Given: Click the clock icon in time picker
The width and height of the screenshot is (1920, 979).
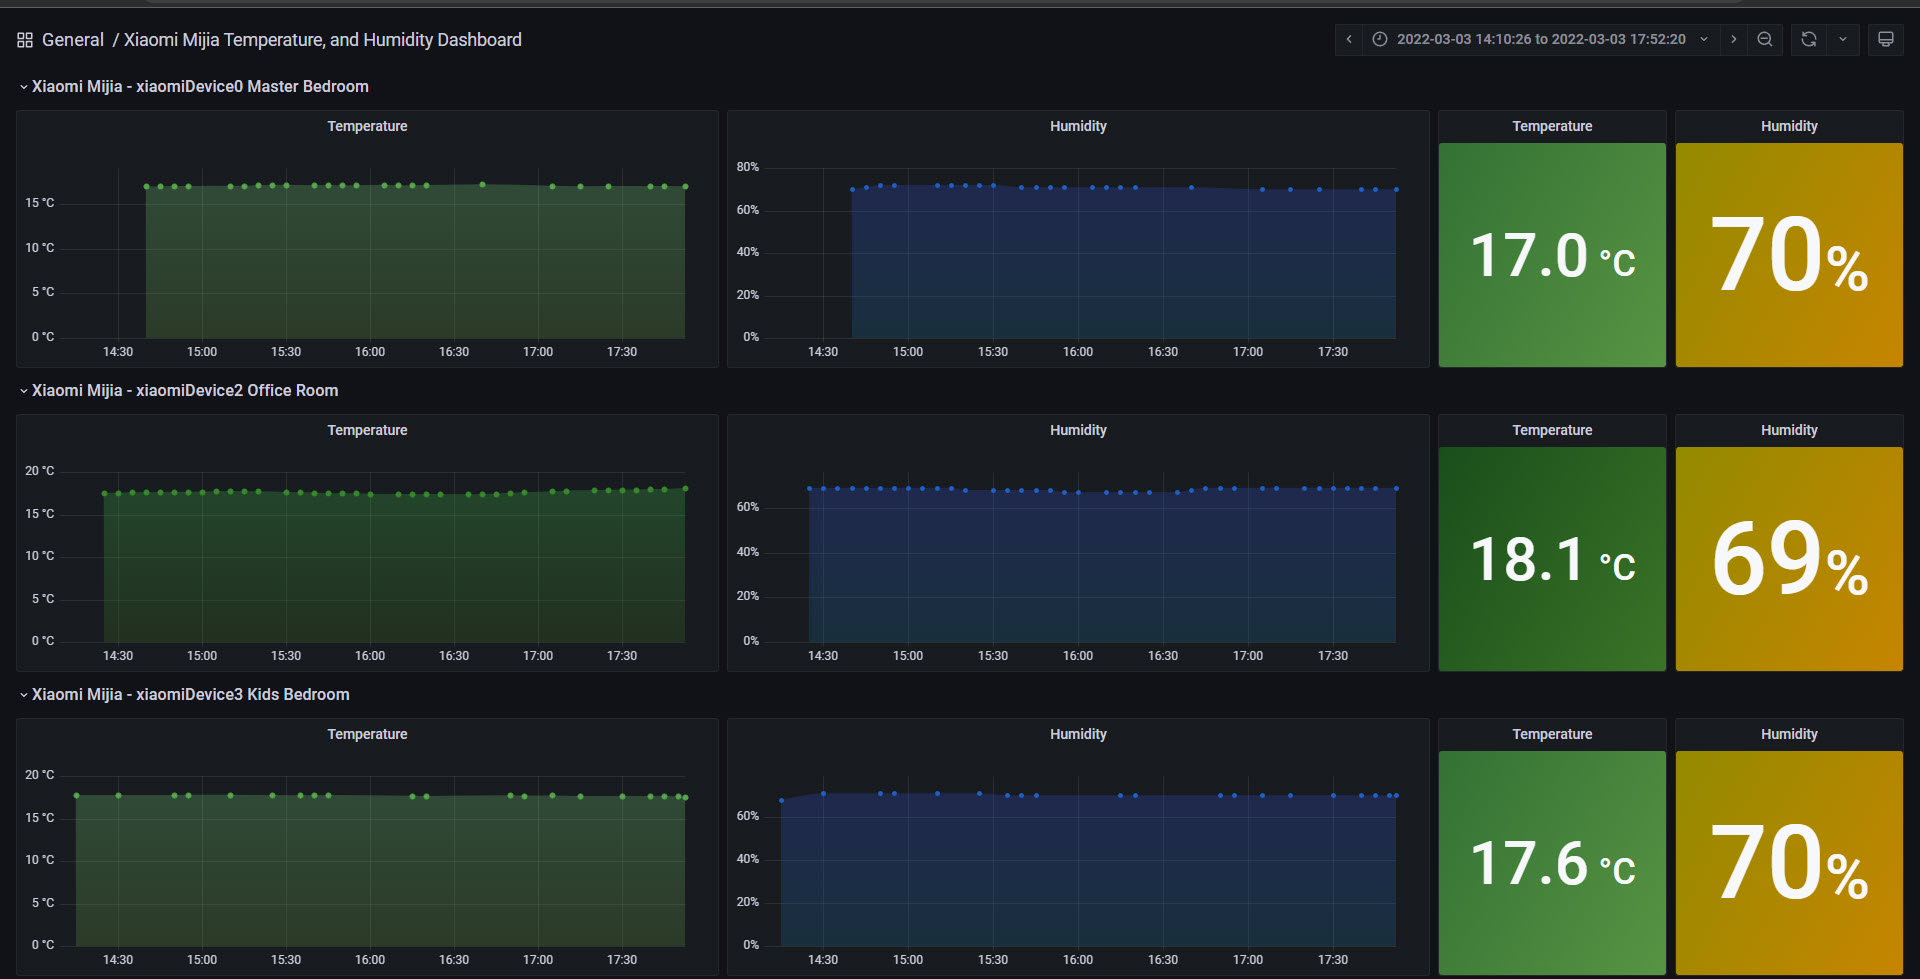Looking at the screenshot, I should pyautogui.click(x=1380, y=39).
